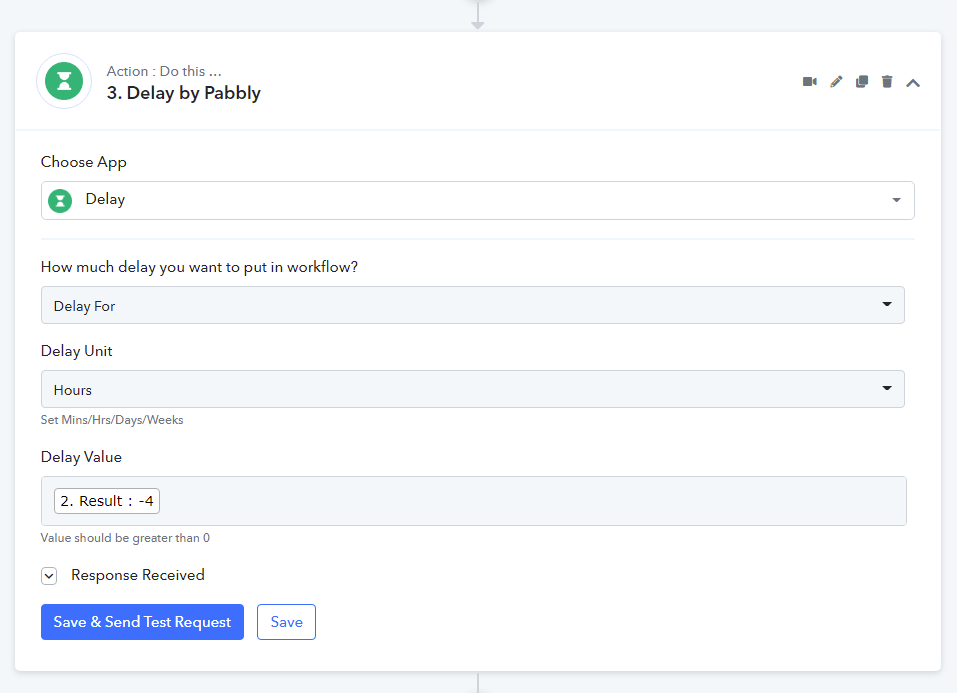Screen dimensions: 957x693
Task: Open the Delay For dropdown
Action: pos(472,305)
